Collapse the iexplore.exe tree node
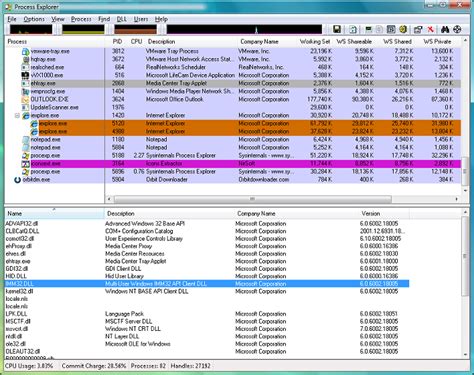This screenshot has width=474, height=375. coord(17,115)
